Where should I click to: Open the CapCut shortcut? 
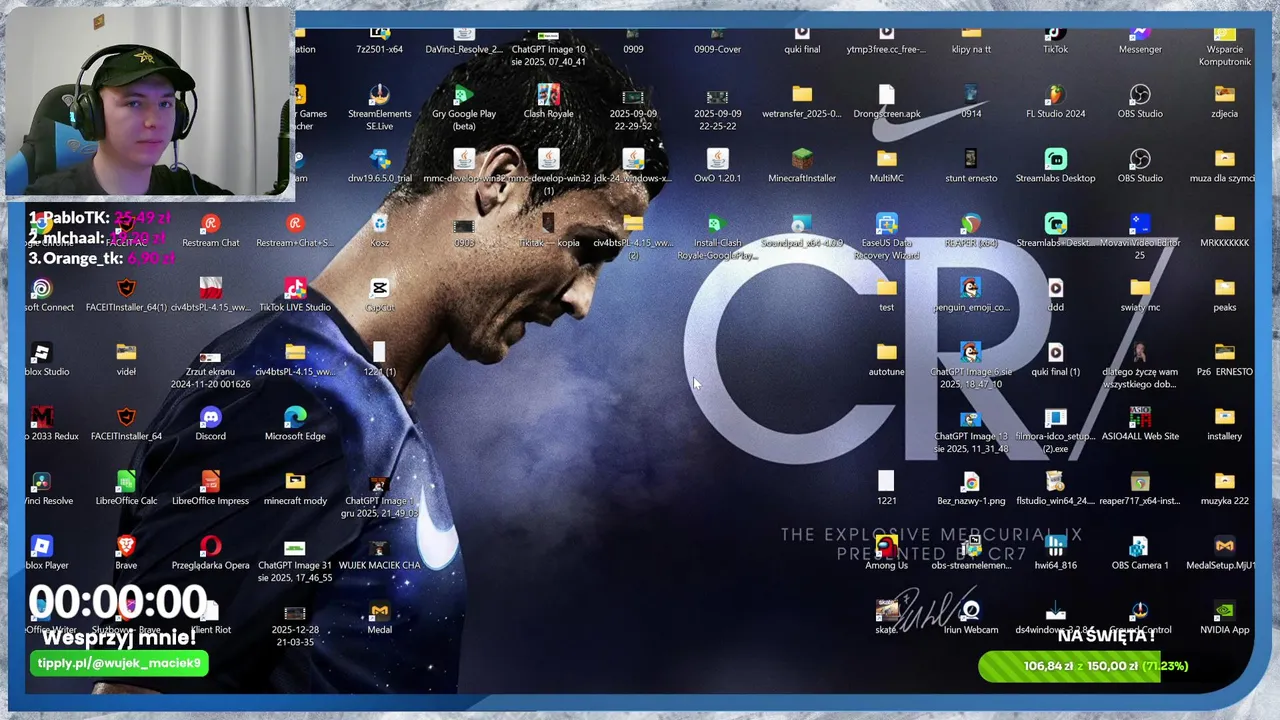(379, 294)
